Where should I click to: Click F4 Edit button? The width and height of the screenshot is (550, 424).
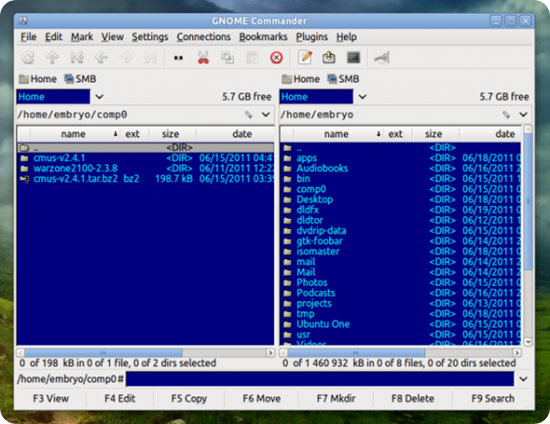tap(120, 398)
